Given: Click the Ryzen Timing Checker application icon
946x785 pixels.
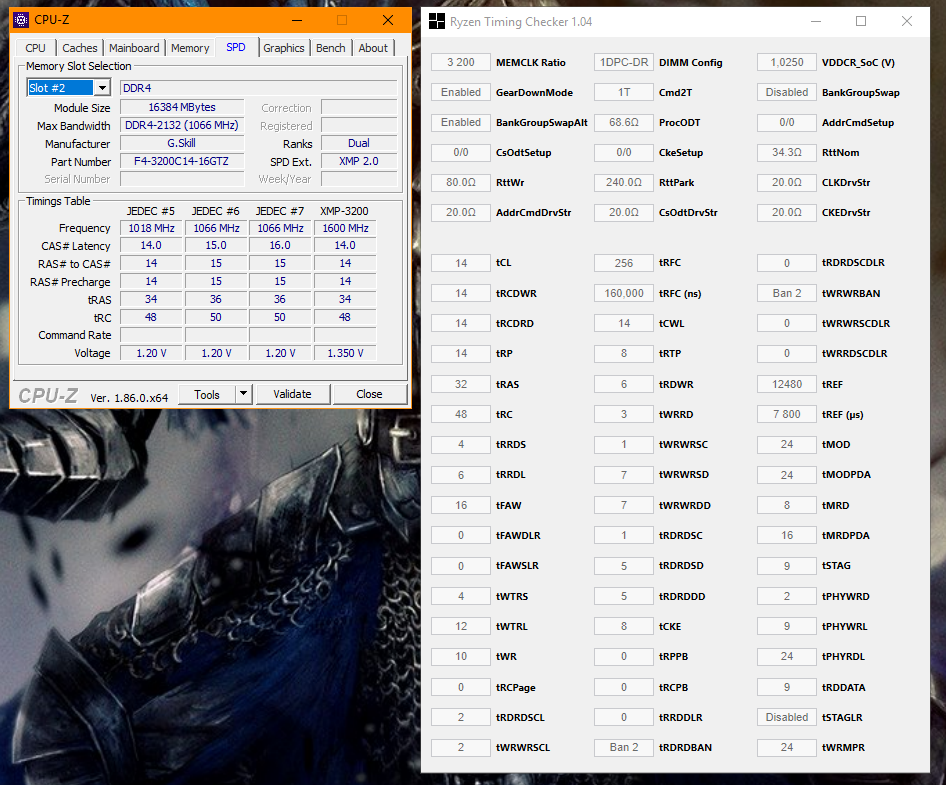Looking at the screenshot, I should (437, 21).
